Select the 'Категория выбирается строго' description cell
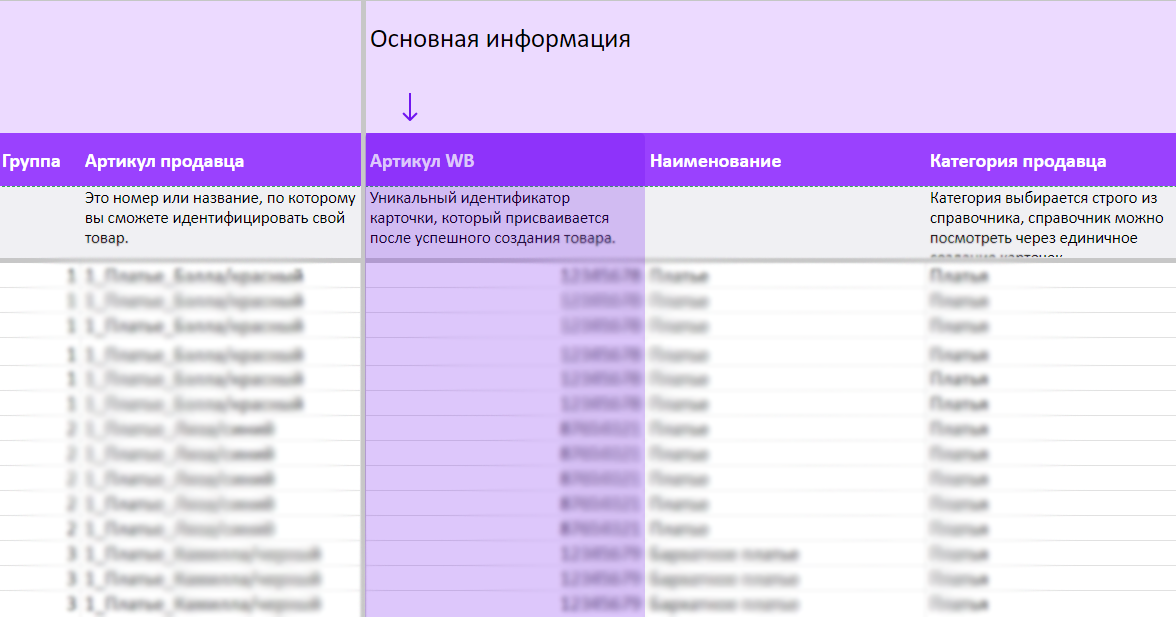The height and width of the screenshot is (617, 1176). click(x=1045, y=222)
